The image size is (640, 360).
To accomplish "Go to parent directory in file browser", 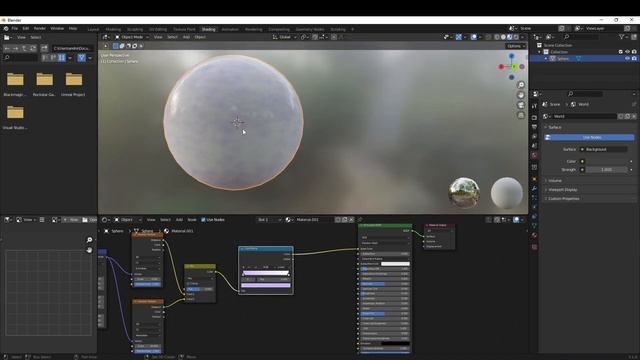I will coord(24,48).
